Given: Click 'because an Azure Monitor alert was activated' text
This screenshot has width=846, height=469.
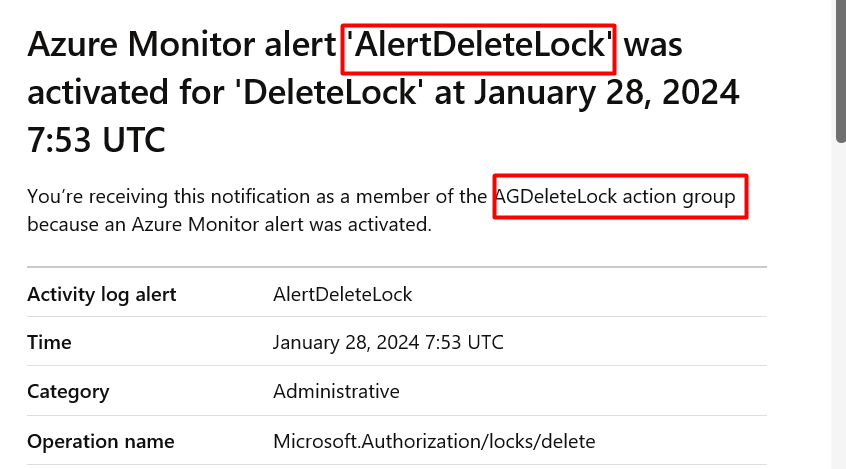Looking at the screenshot, I should (x=229, y=225).
